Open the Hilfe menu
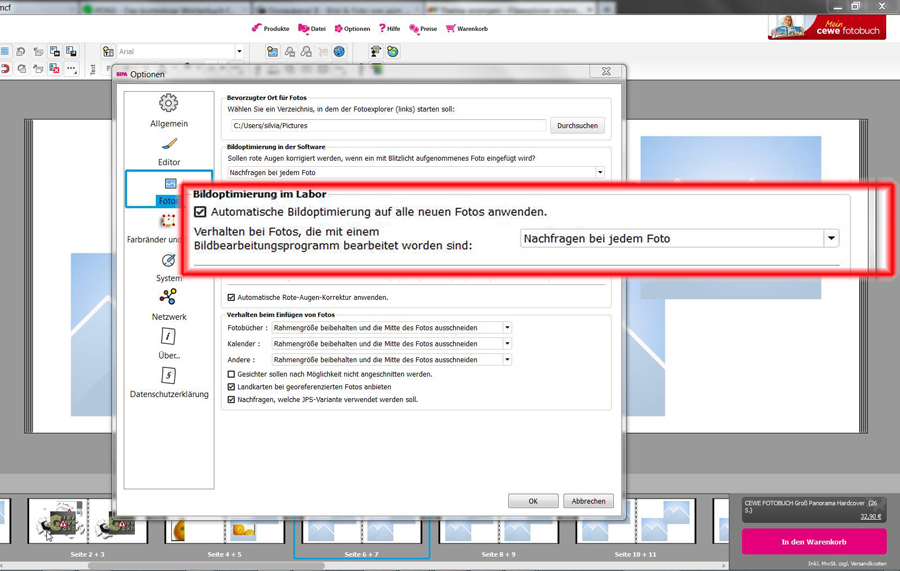Viewport: 900px width, 571px height. pos(389,28)
